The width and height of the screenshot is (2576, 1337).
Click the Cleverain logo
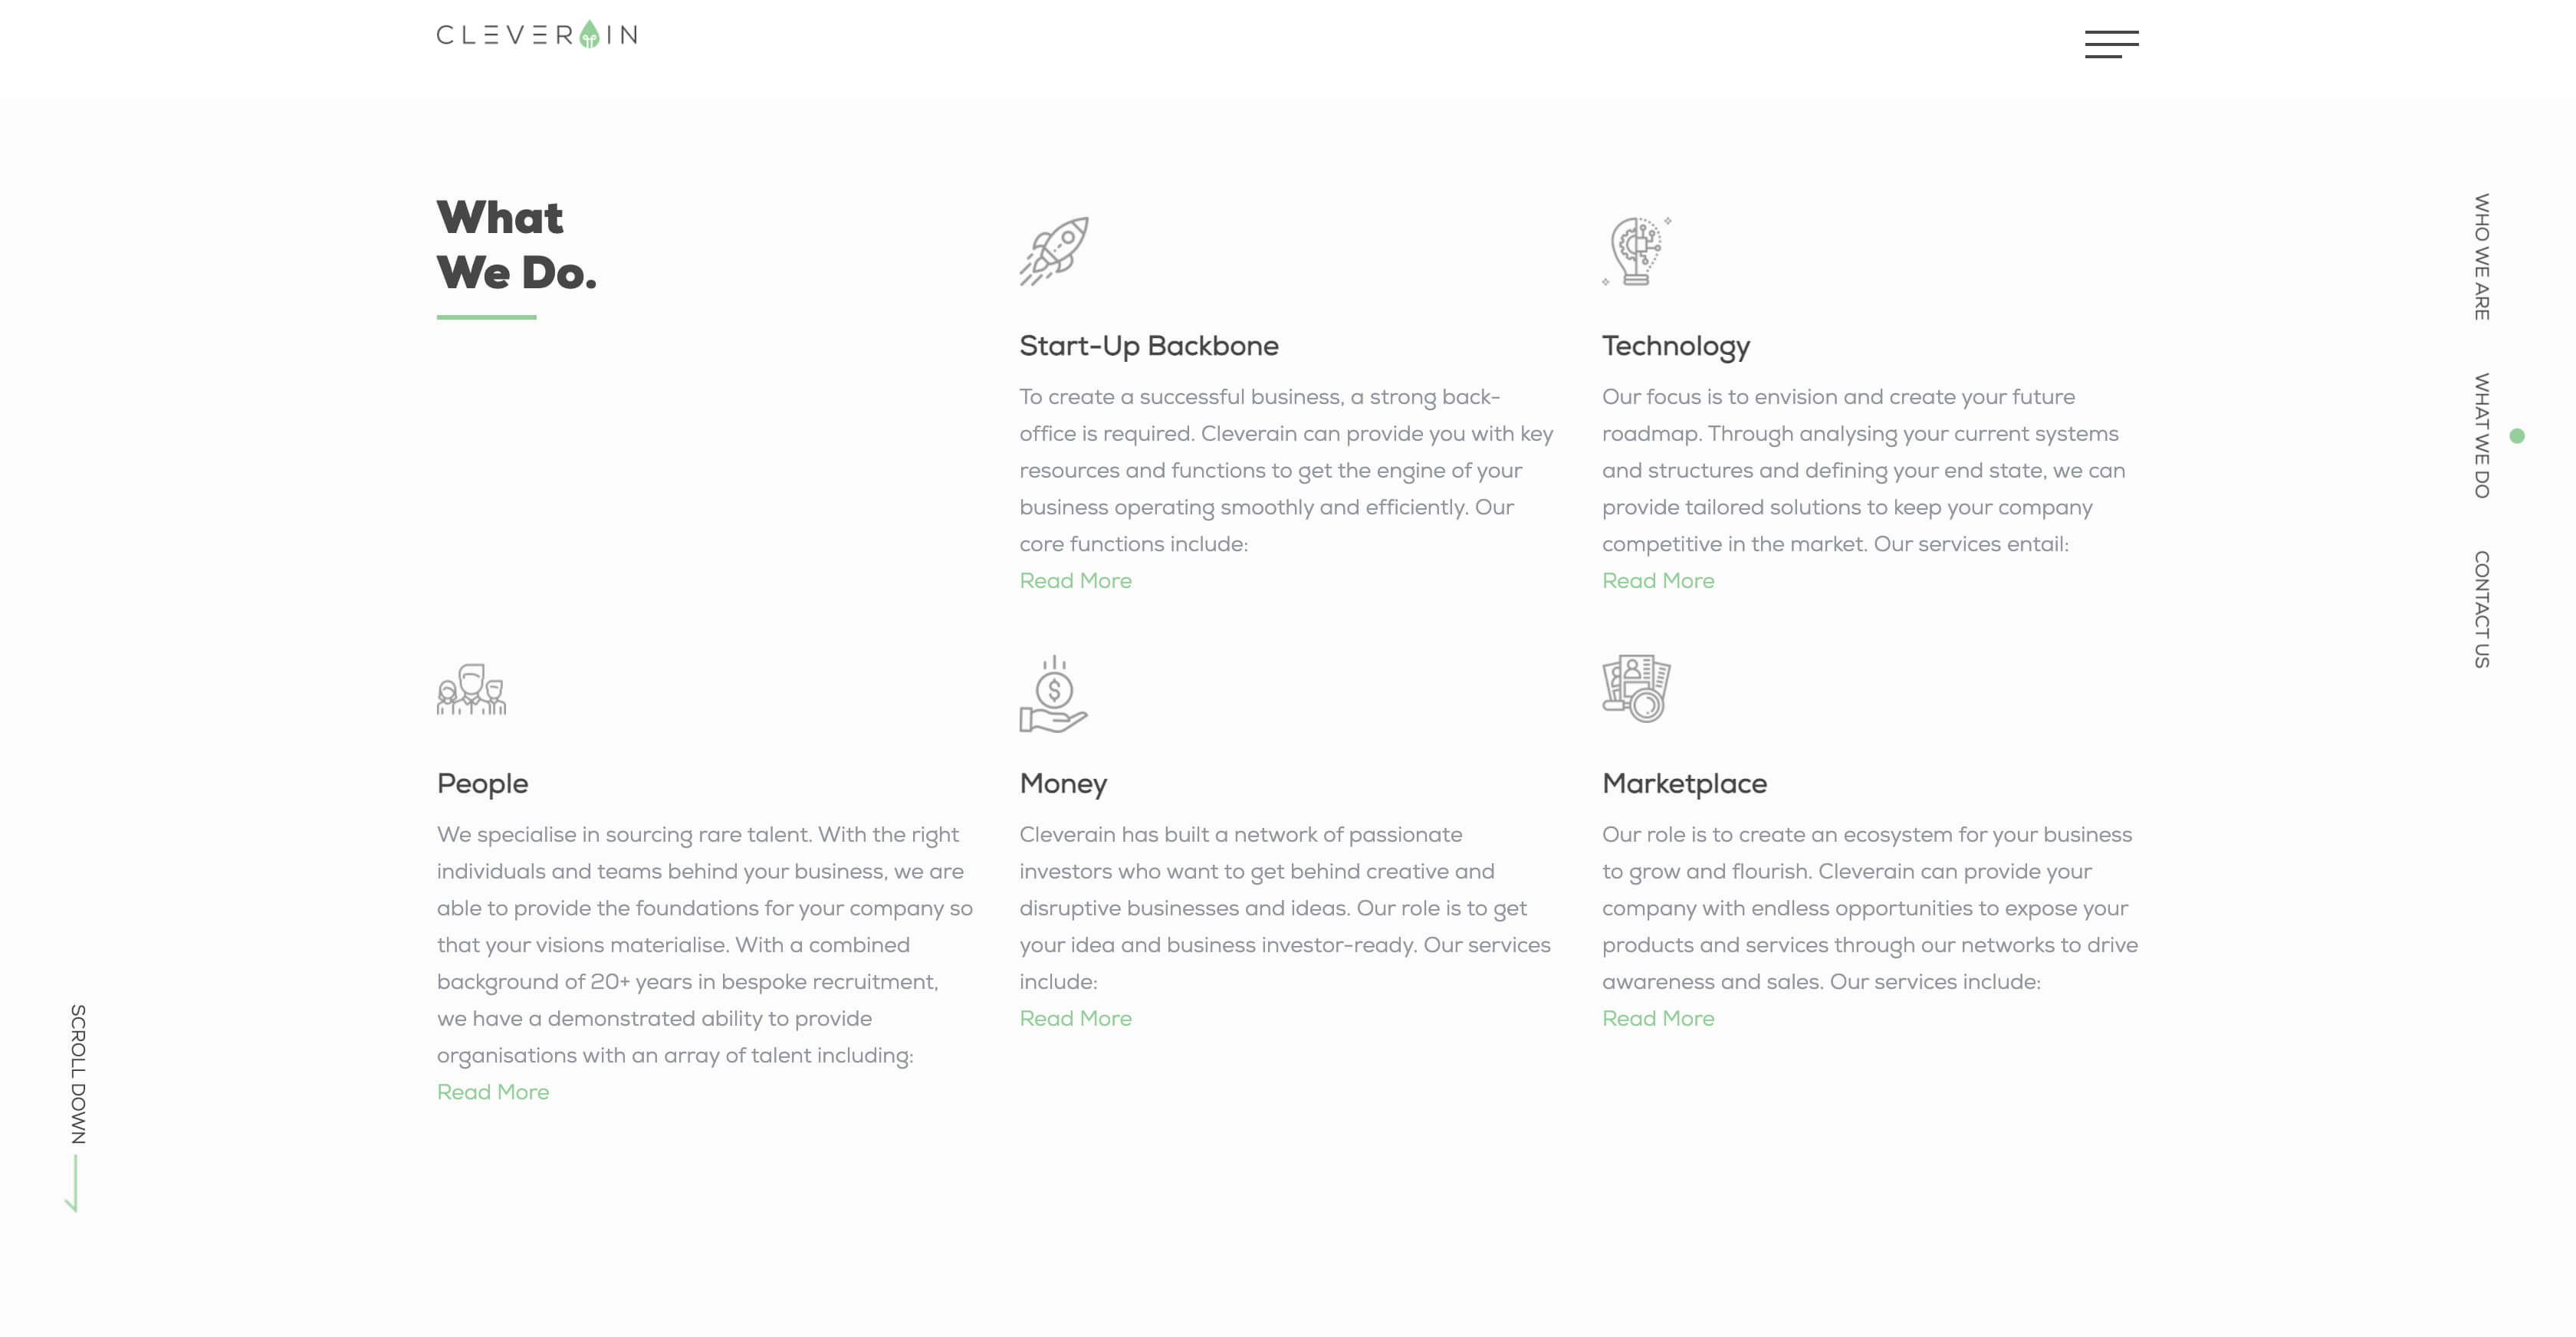pyautogui.click(x=537, y=35)
